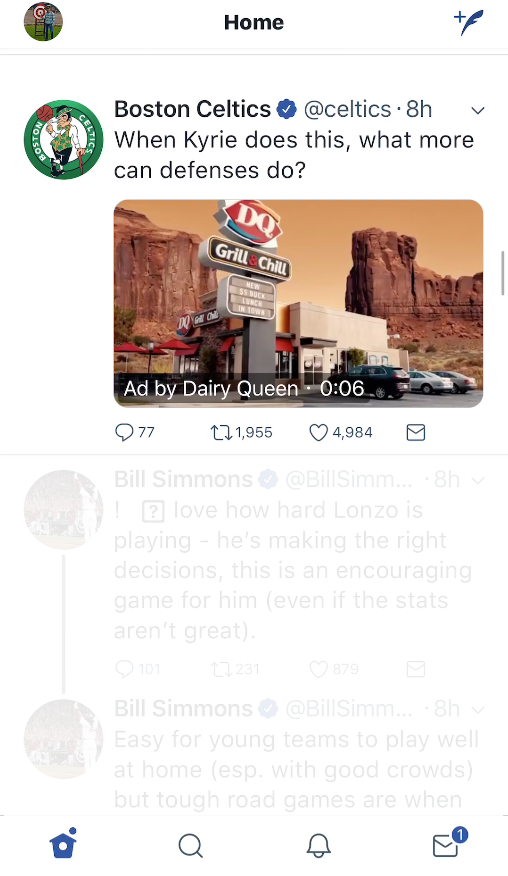Open the @celtics handle link
The height and width of the screenshot is (876, 508).
[347, 109]
